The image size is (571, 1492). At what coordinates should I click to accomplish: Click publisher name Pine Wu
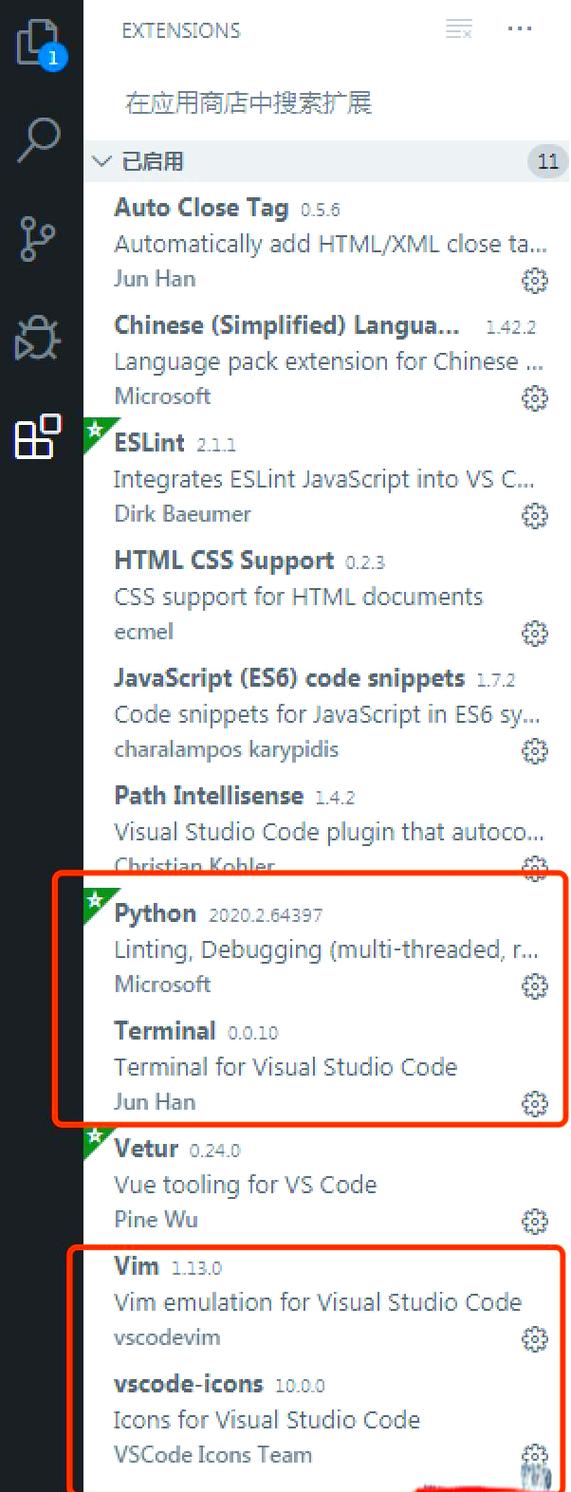click(x=156, y=1220)
